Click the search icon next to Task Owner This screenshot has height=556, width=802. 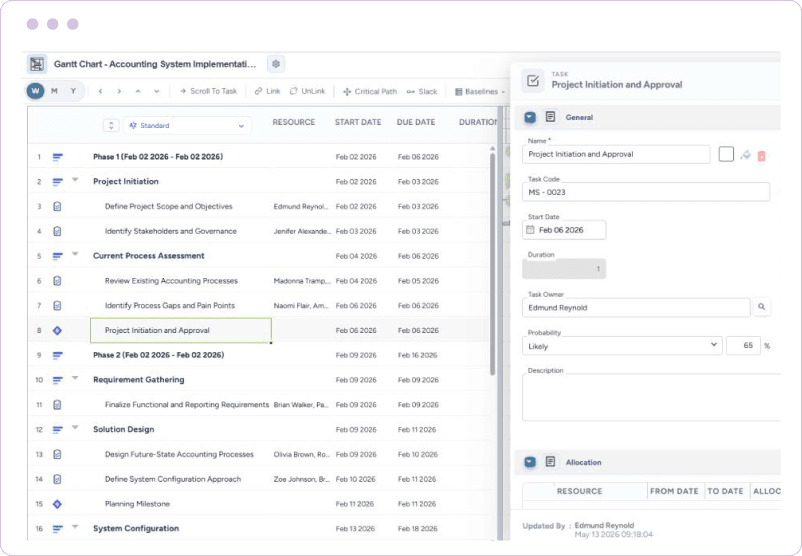[x=762, y=307]
